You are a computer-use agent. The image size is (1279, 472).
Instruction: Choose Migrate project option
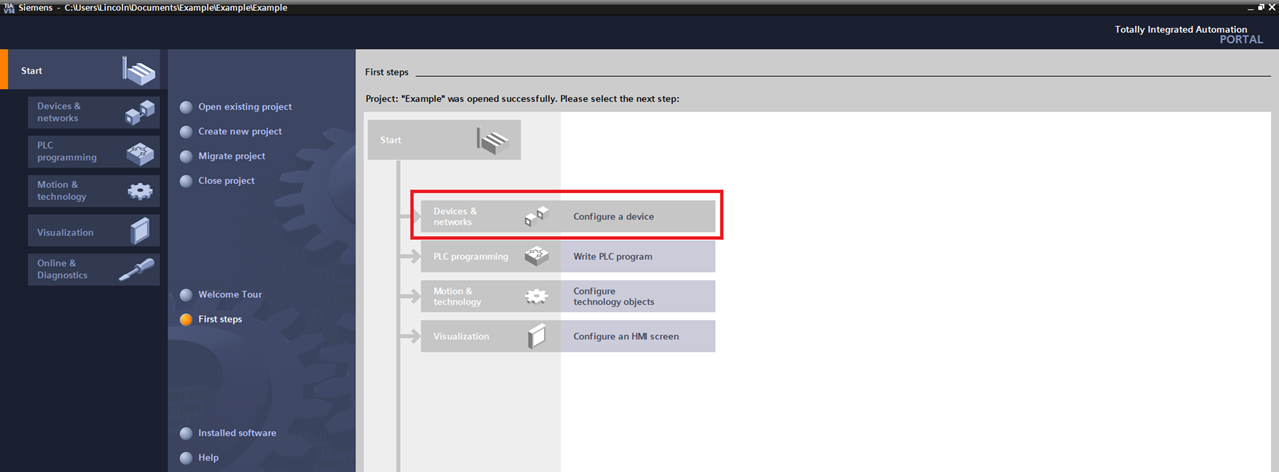[x=232, y=156]
